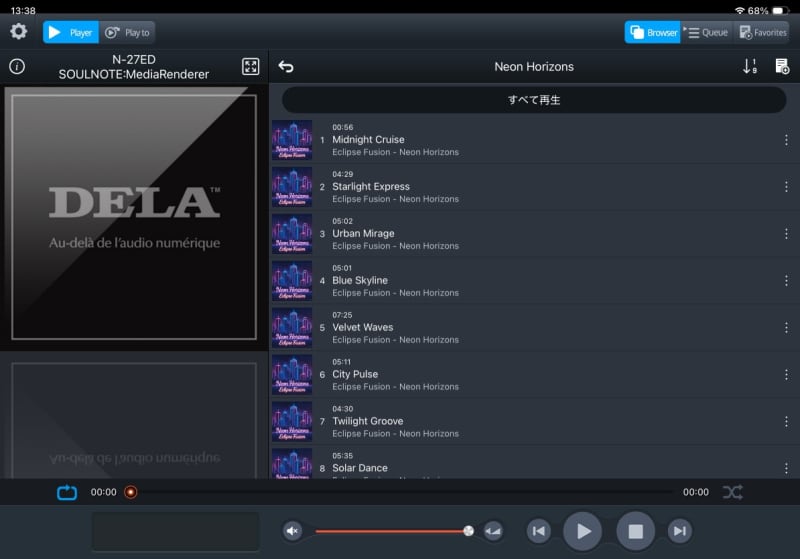Screen dimensions: 800x559
Task: Open the settings gear icon
Action: (x=18, y=32)
